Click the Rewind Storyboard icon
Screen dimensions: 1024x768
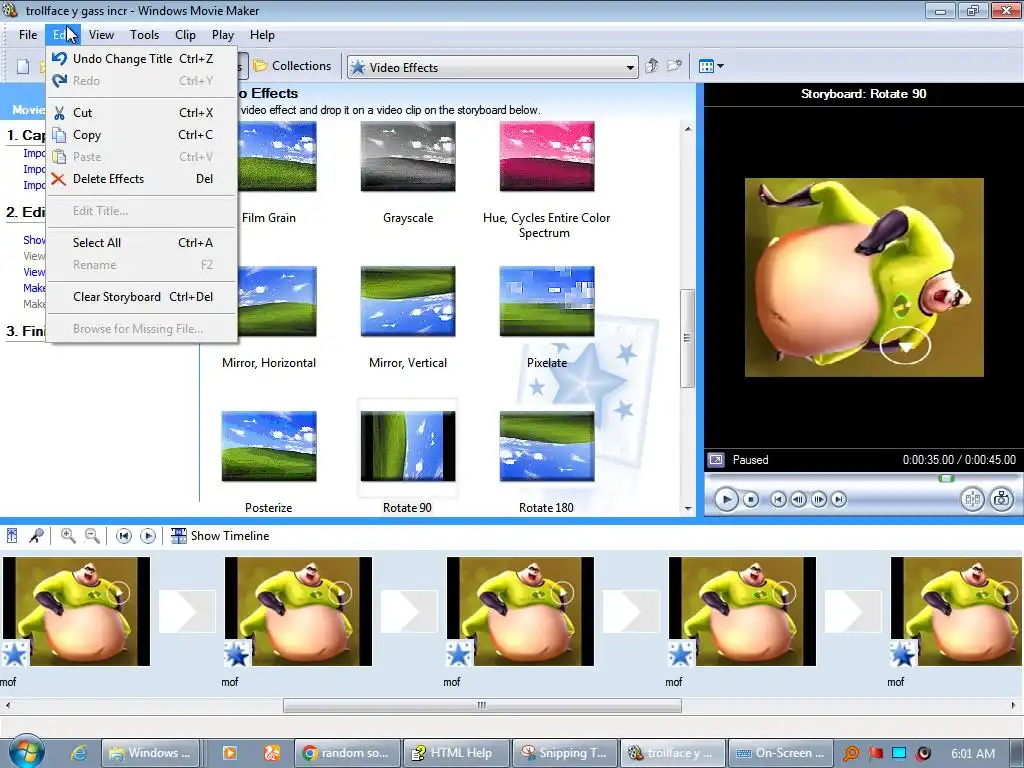click(123, 536)
